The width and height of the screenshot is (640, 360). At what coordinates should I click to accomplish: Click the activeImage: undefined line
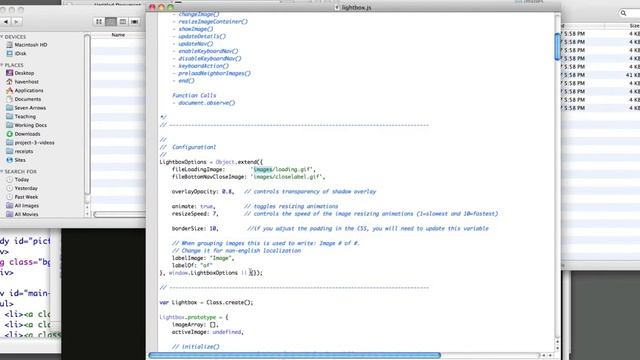[x=207, y=332]
